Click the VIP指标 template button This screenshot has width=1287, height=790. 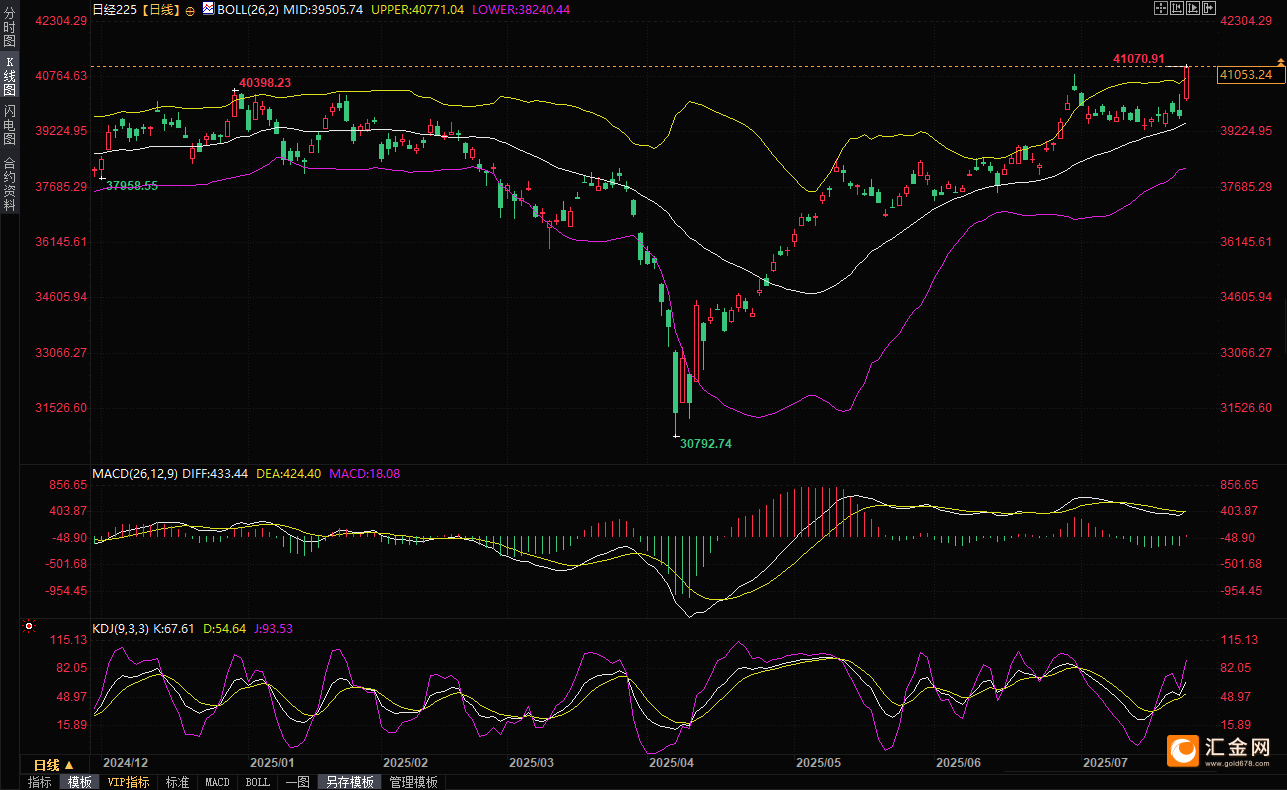point(129,782)
